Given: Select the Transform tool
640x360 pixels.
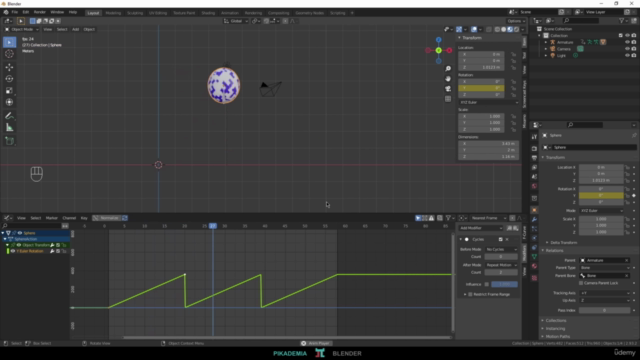Looking at the screenshot, I should (9, 102).
